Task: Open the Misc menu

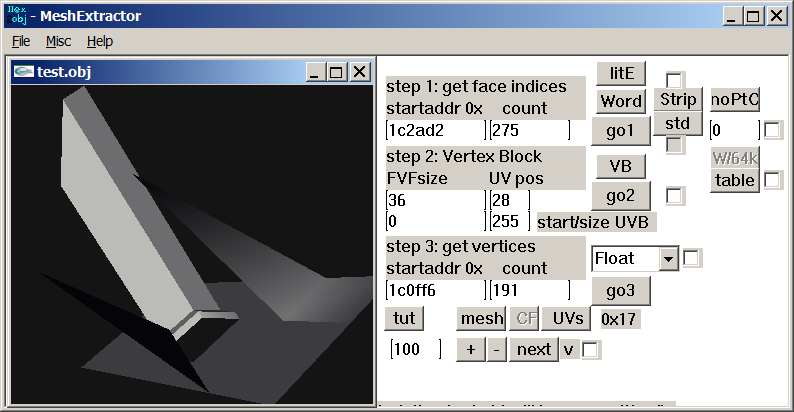Action: coord(58,41)
